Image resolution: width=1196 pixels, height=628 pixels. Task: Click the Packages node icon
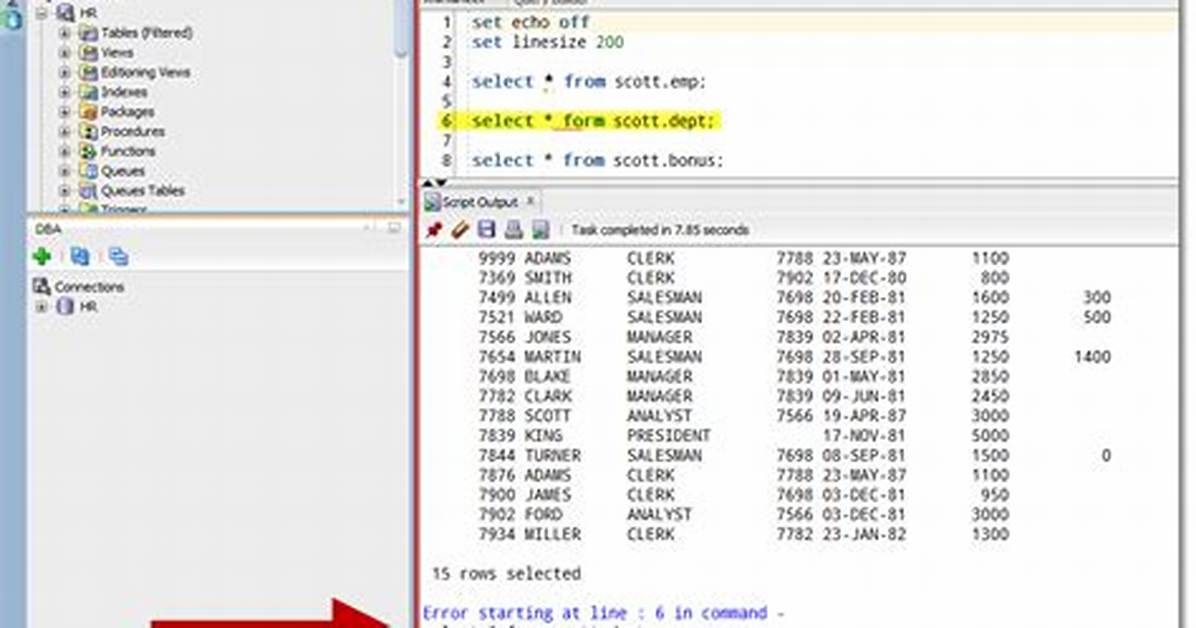[x=88, y=112]
